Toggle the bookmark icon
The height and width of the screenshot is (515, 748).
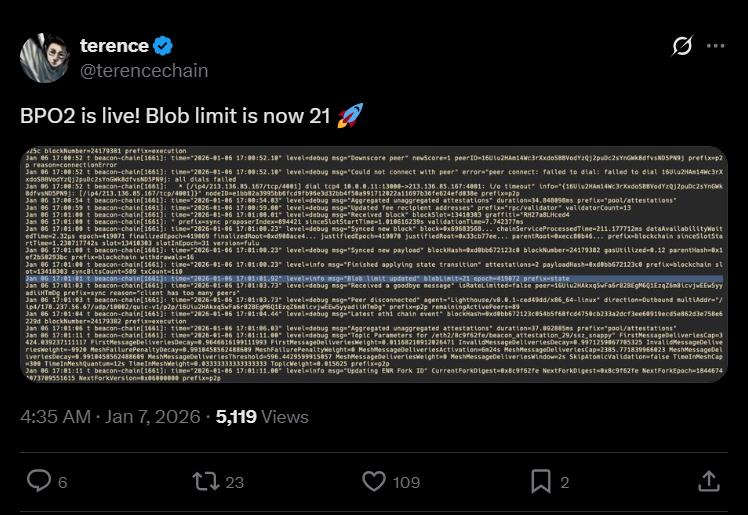(539, 482)
